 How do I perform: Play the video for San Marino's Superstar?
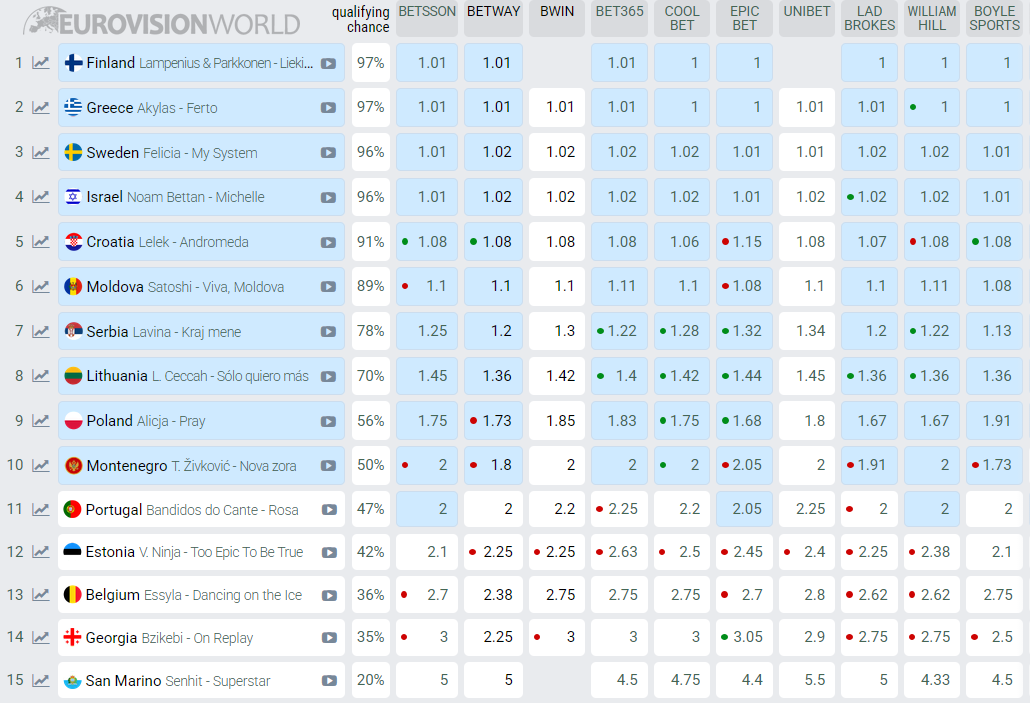coord(329,681)
